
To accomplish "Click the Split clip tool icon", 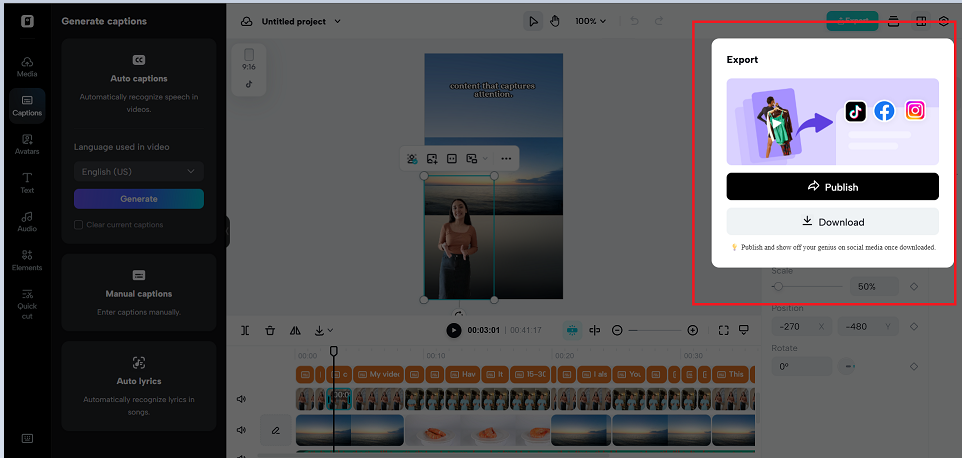I will 245,330.
